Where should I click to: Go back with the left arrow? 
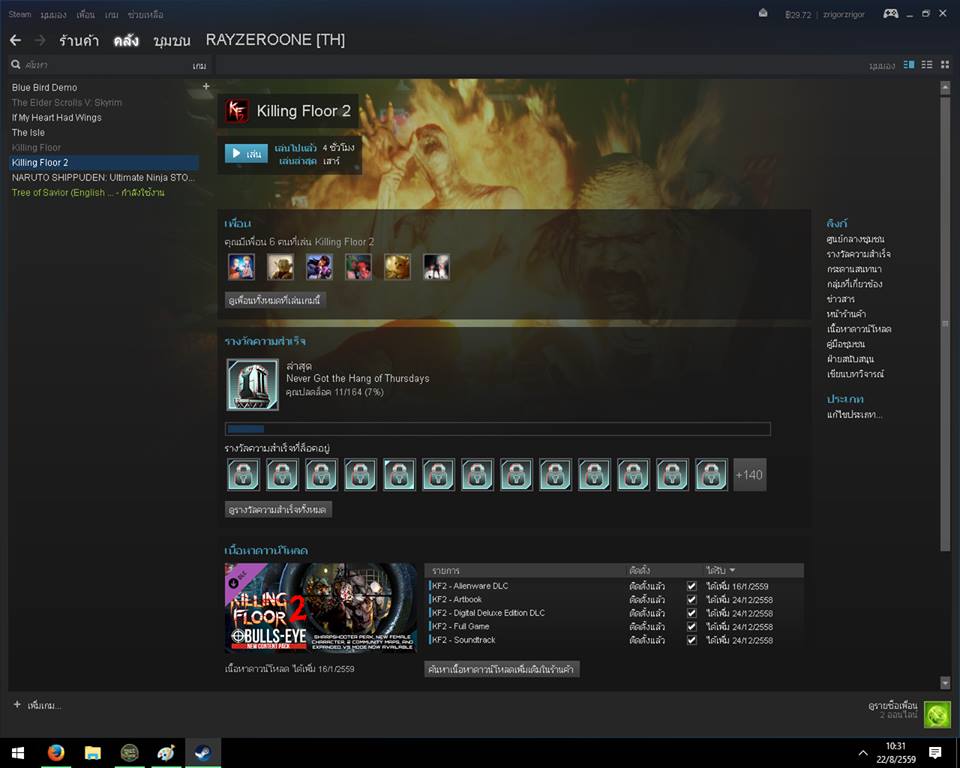coord(15,40)
